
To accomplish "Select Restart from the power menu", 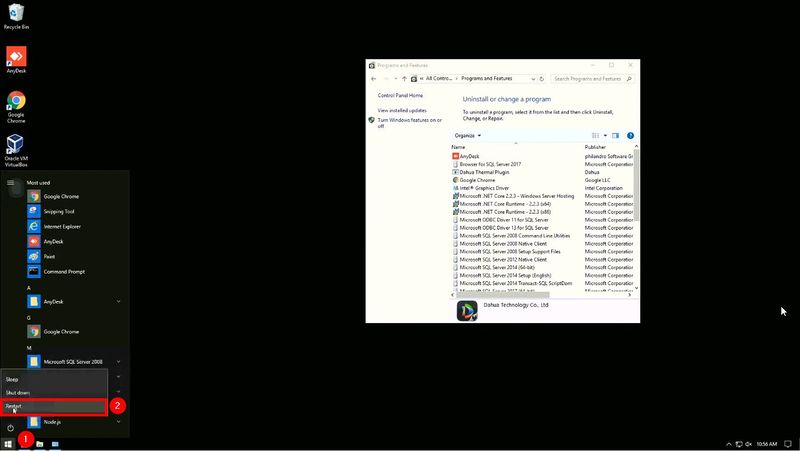I will [x=54, y=407].
